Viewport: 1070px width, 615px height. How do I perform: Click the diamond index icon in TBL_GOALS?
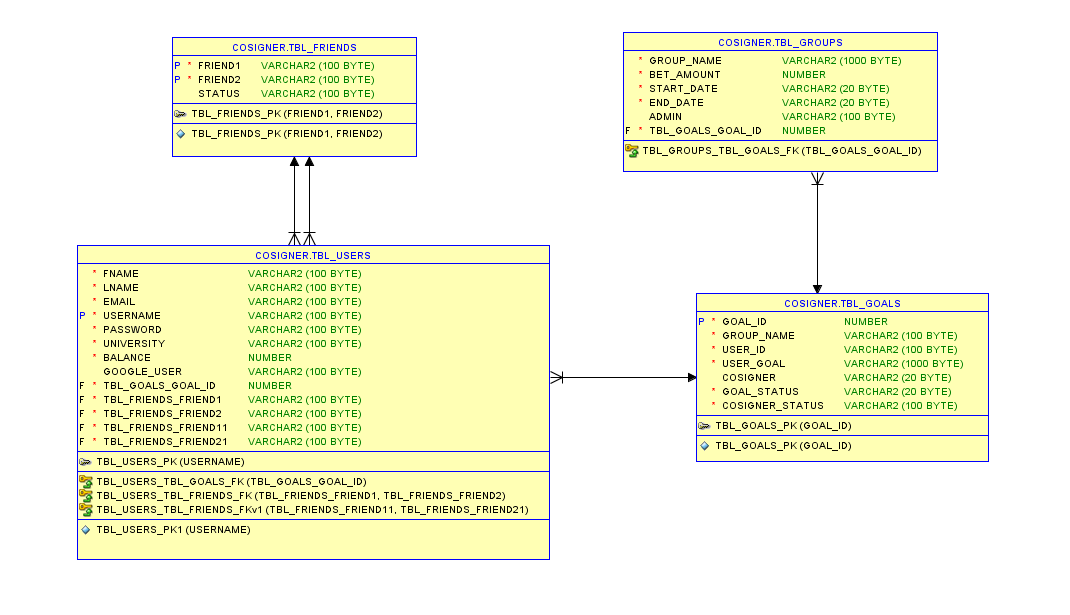click(x=705, y=446)
